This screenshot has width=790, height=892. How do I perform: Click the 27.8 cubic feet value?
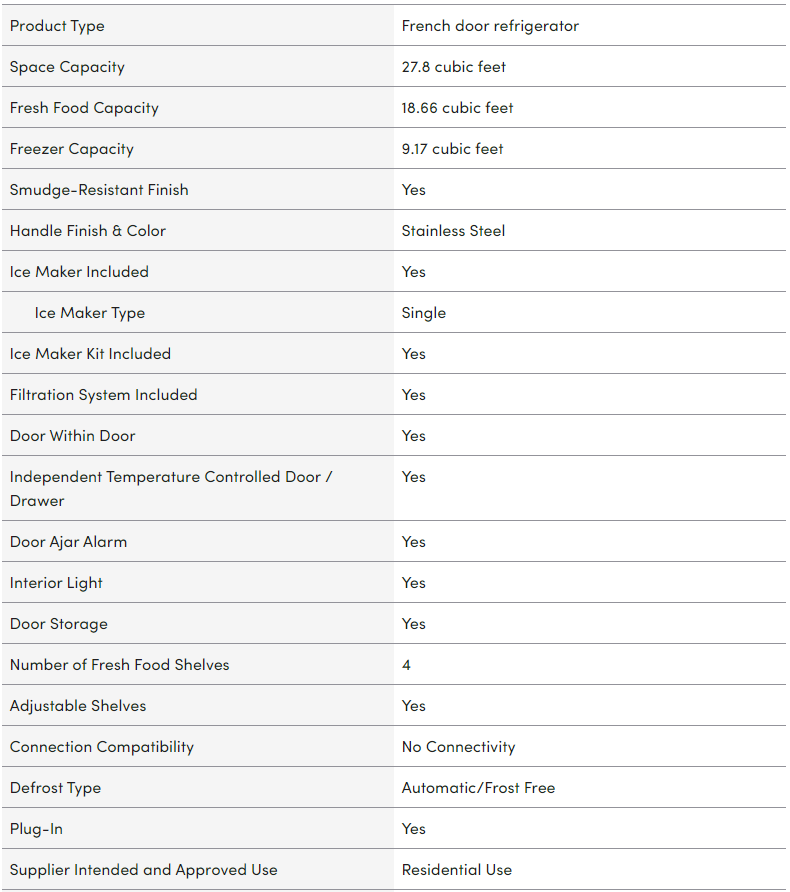click(454, 67)
